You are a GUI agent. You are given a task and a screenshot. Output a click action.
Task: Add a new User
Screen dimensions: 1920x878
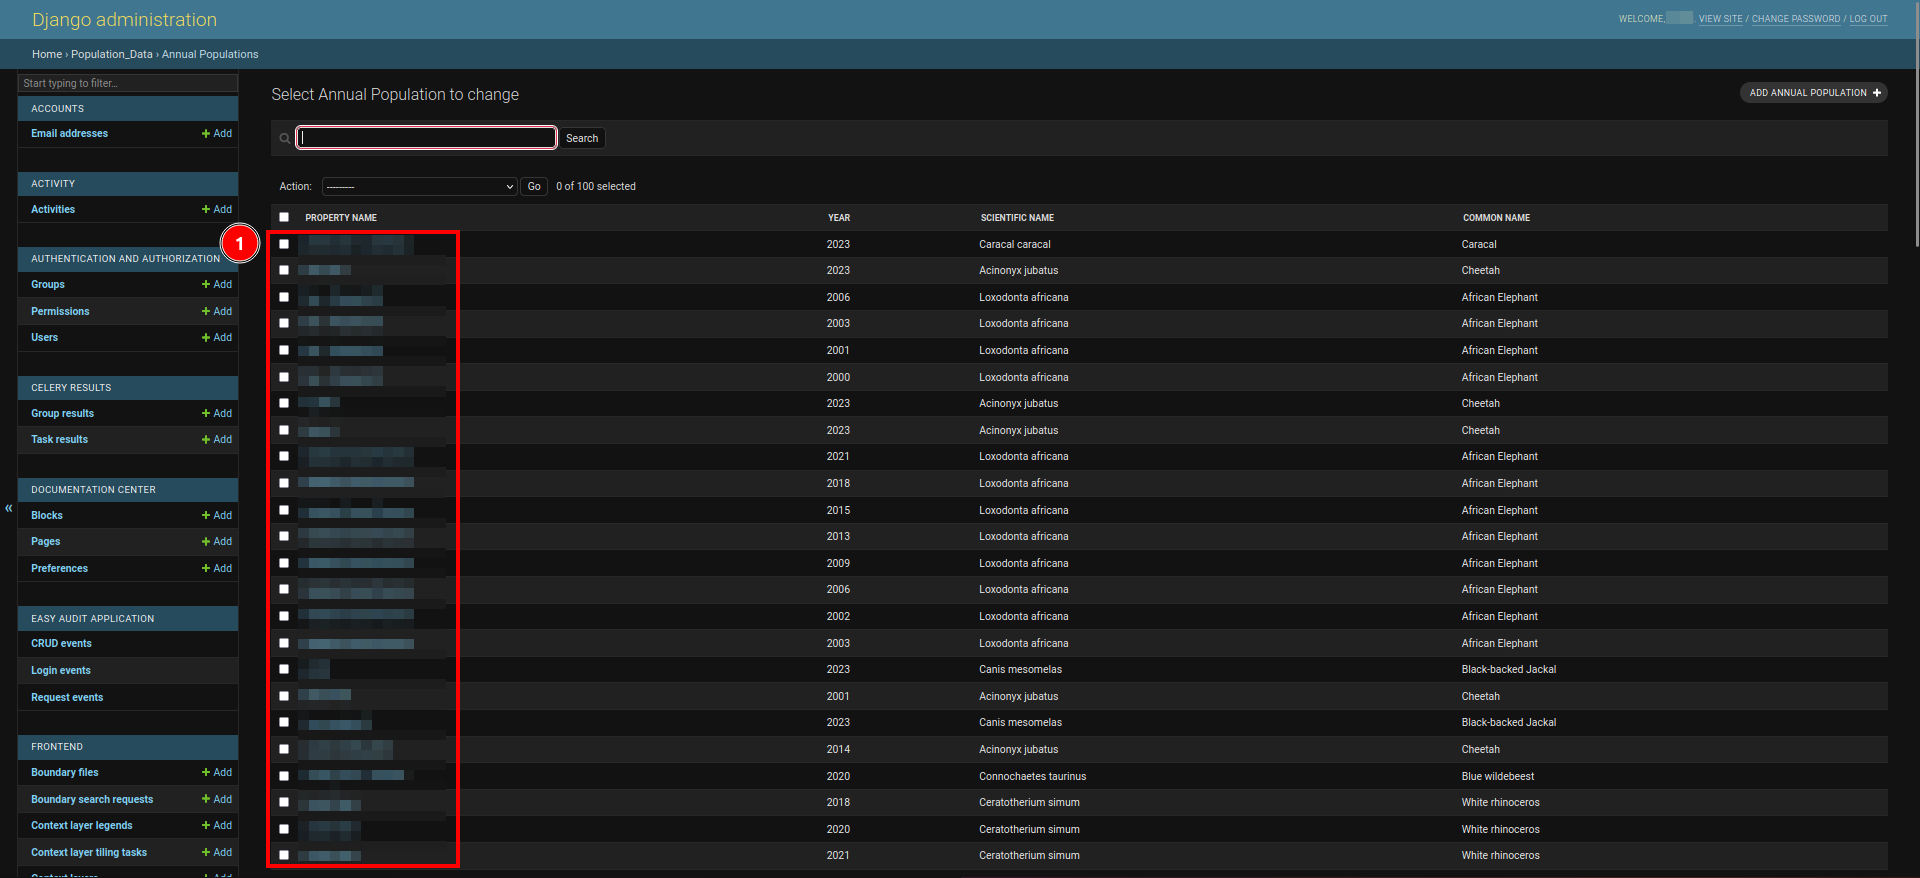click(217, 338)
